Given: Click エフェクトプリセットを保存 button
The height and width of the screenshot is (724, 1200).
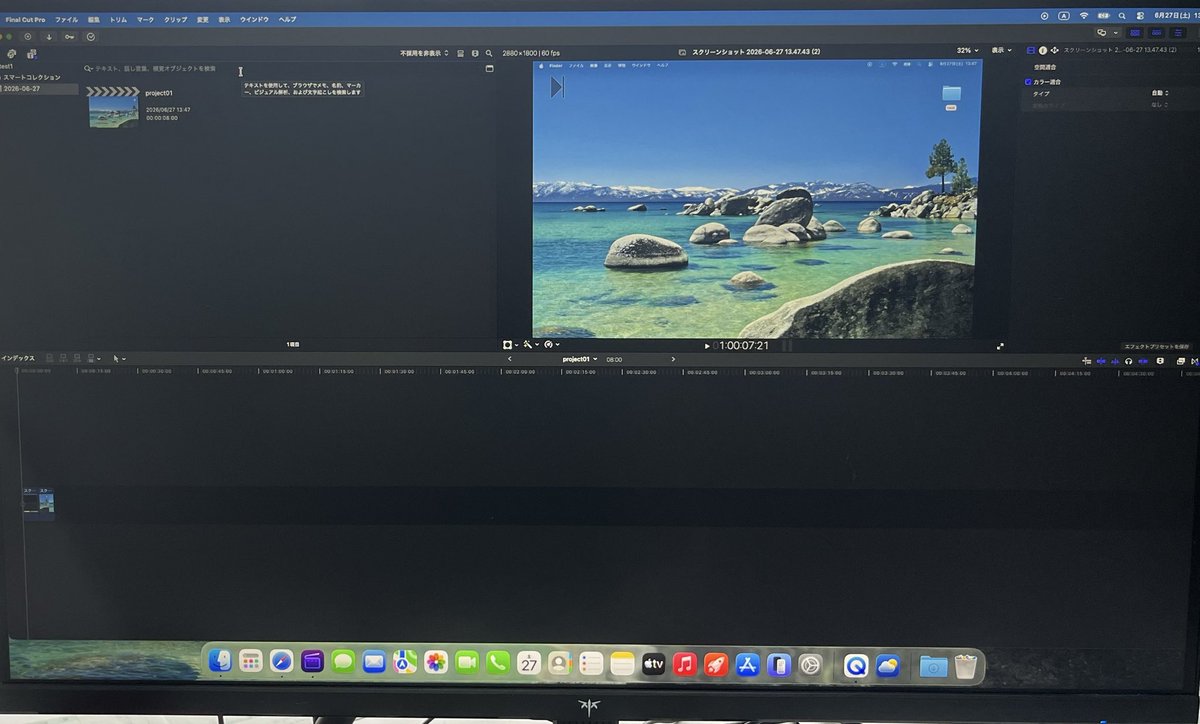Looking at the screenshot, I should coord(1156,346).
